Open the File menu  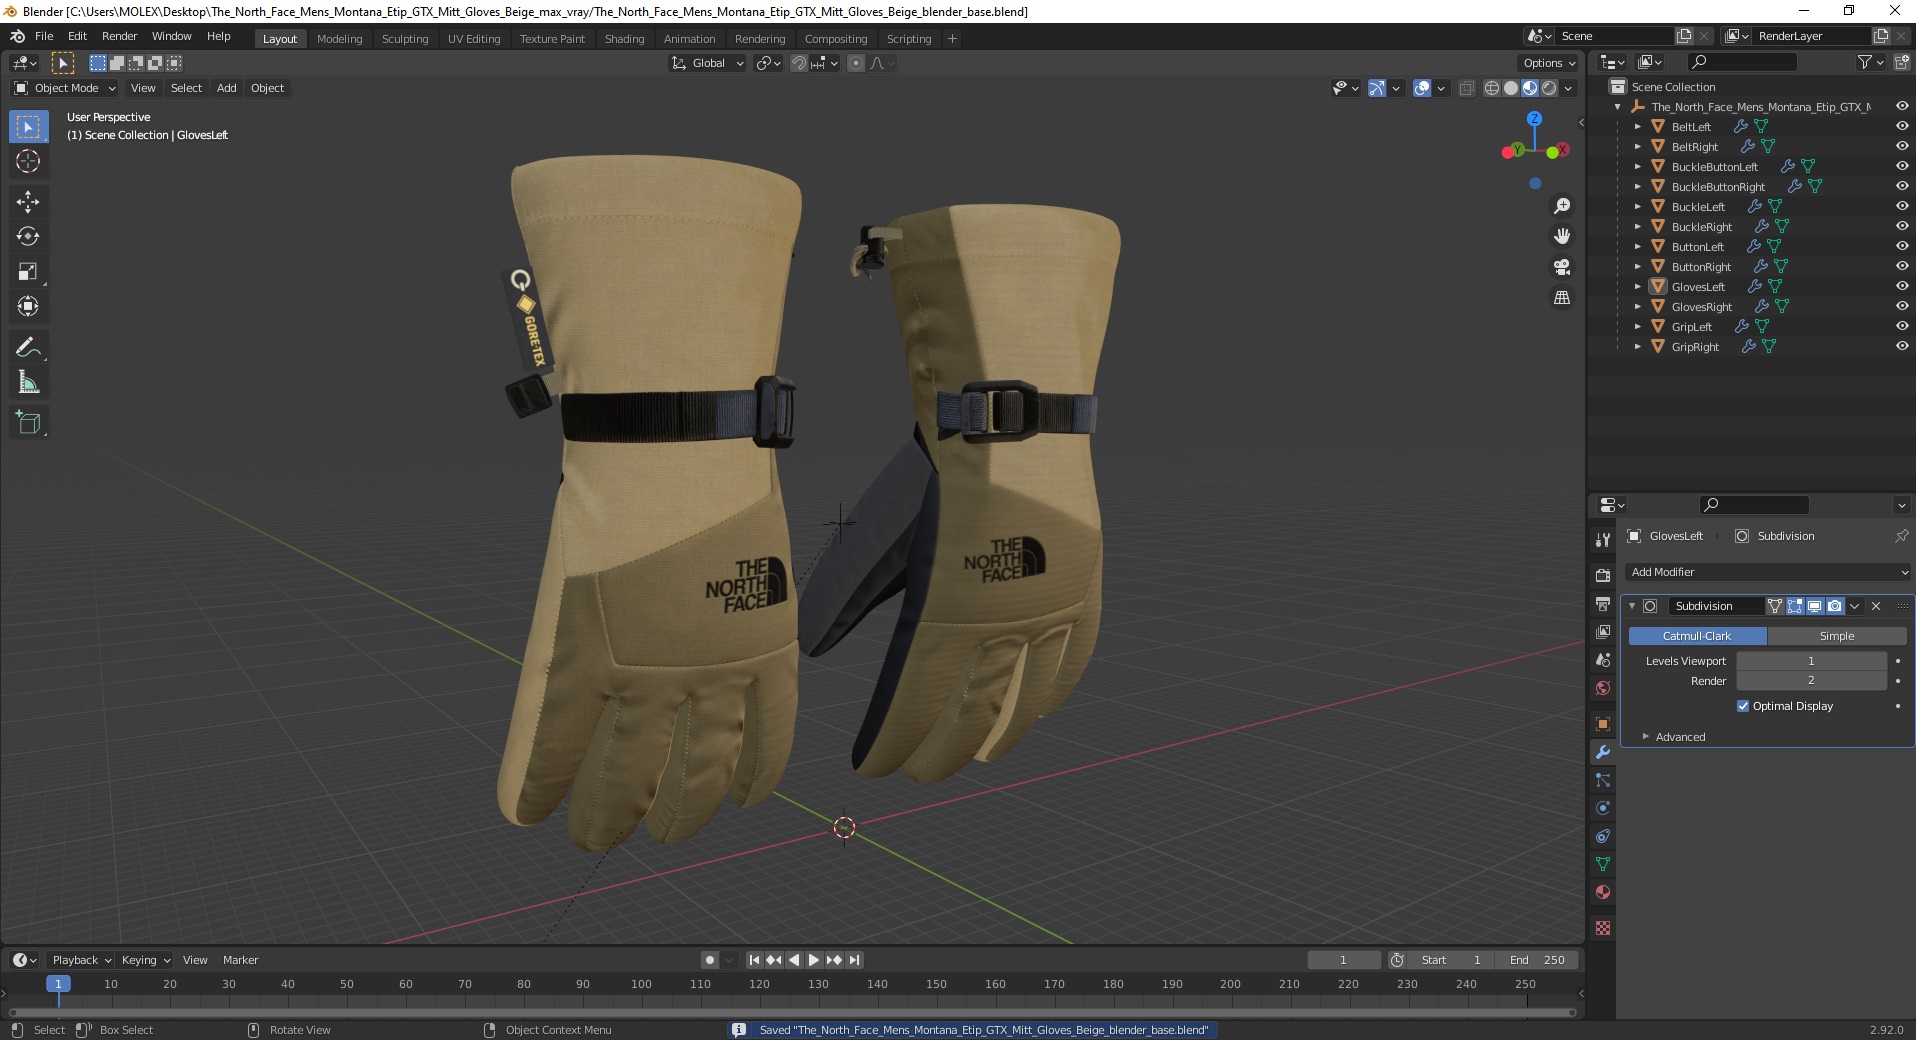44,36
